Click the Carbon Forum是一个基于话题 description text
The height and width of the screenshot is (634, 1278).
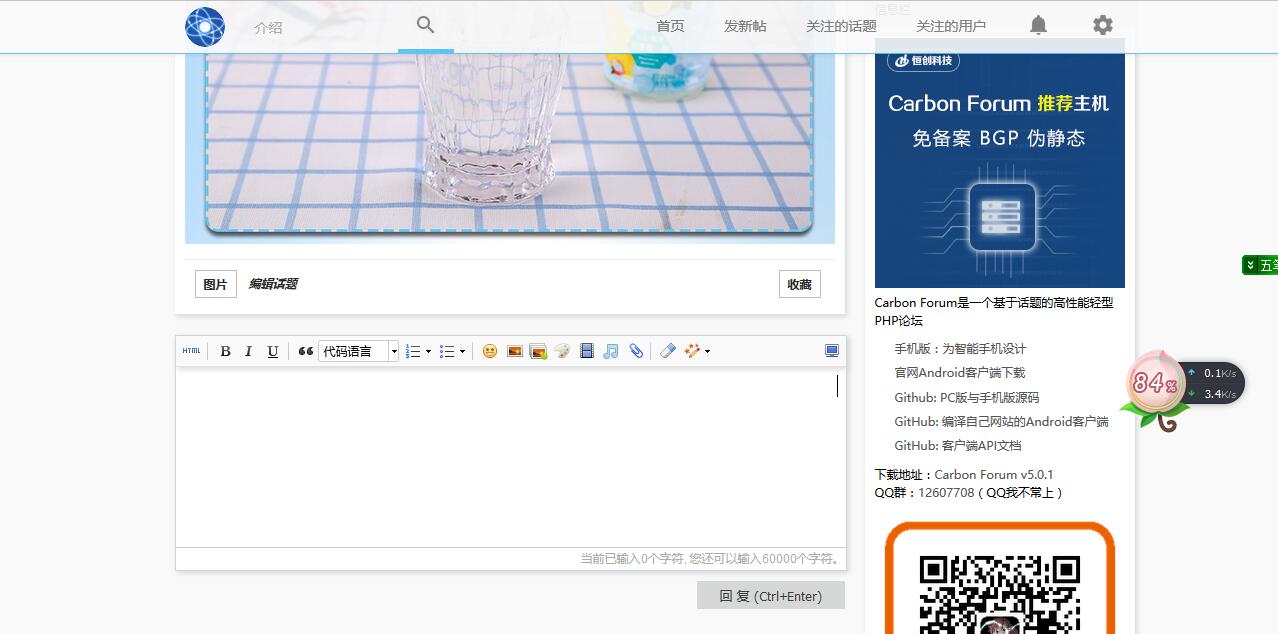[994, 311]
